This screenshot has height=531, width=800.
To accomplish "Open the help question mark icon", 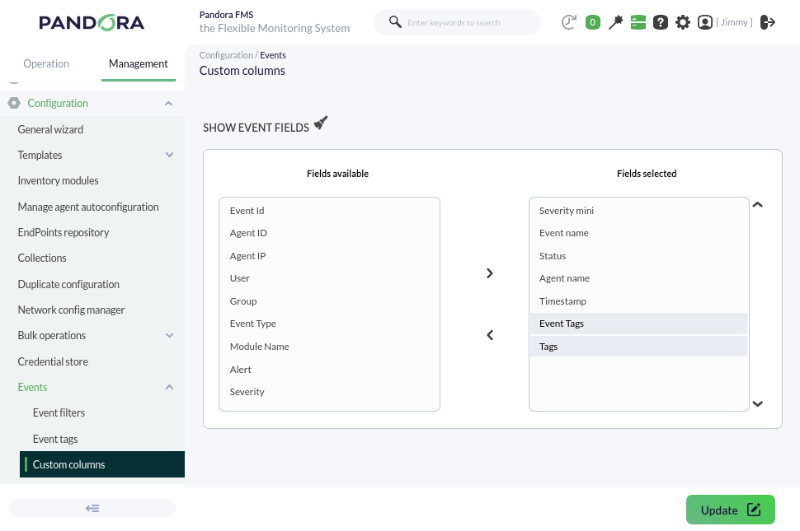I will pyautogui.click(x=660, y=22).
